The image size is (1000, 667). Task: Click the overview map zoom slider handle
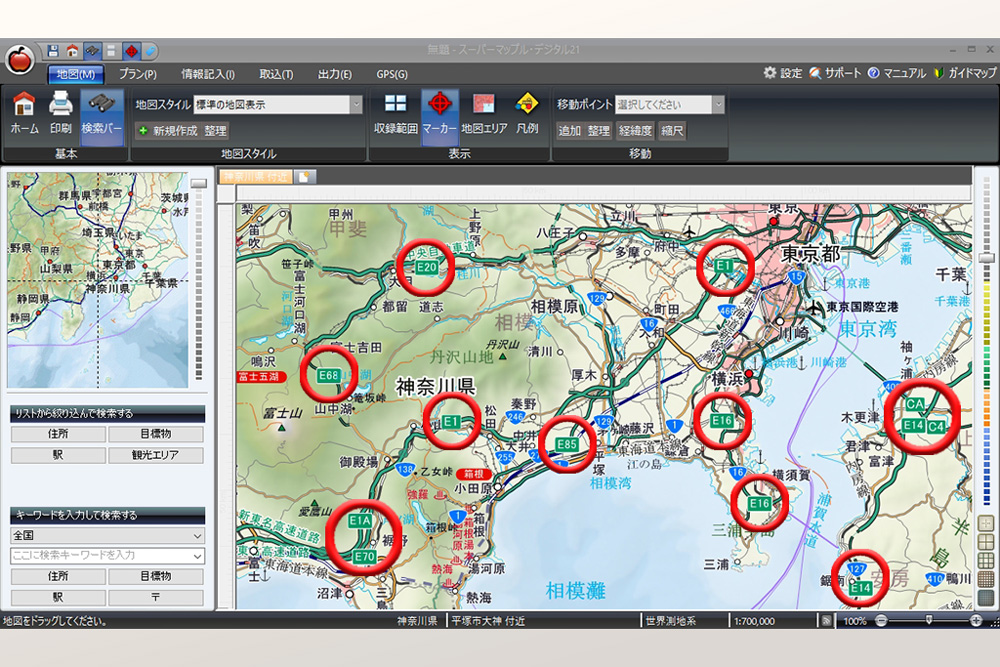[199, 184]
